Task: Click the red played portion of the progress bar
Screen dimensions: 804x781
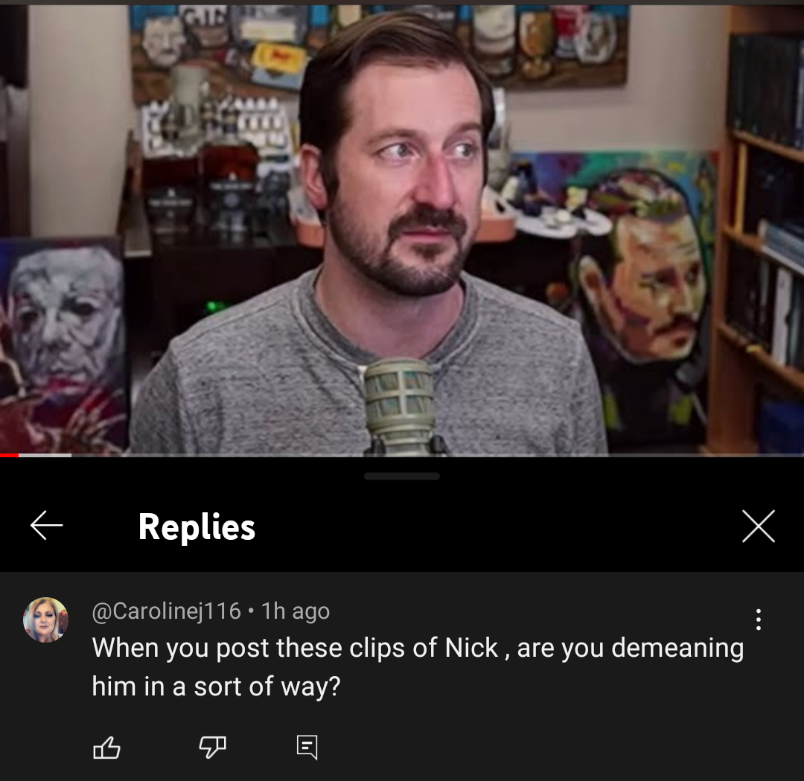Action: [9, 455]
